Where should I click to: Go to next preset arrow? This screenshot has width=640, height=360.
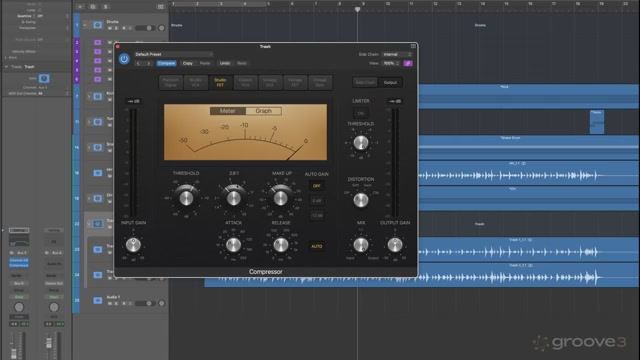click(148, 63)
